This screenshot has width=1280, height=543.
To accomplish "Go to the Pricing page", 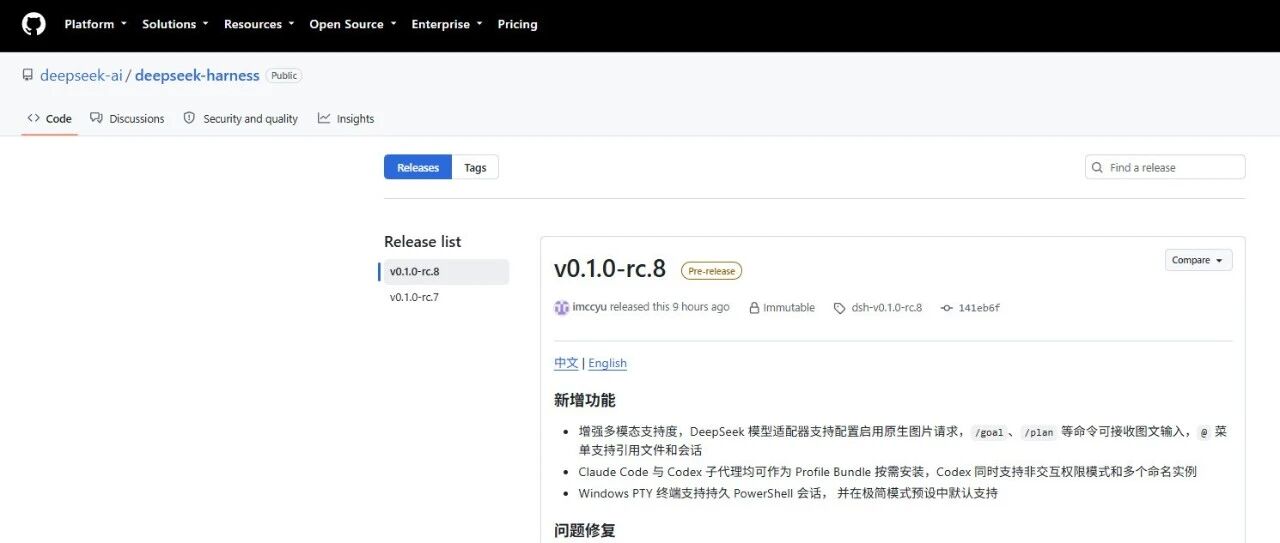I will coord(517,24).
